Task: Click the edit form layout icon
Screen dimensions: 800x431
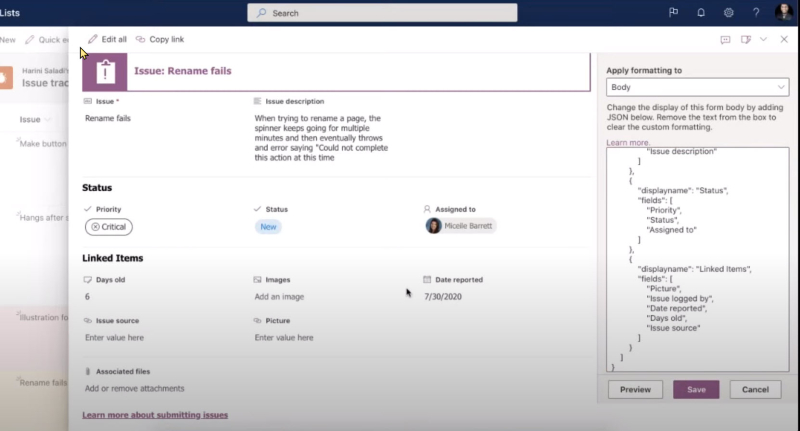Action: coord(746,39)
